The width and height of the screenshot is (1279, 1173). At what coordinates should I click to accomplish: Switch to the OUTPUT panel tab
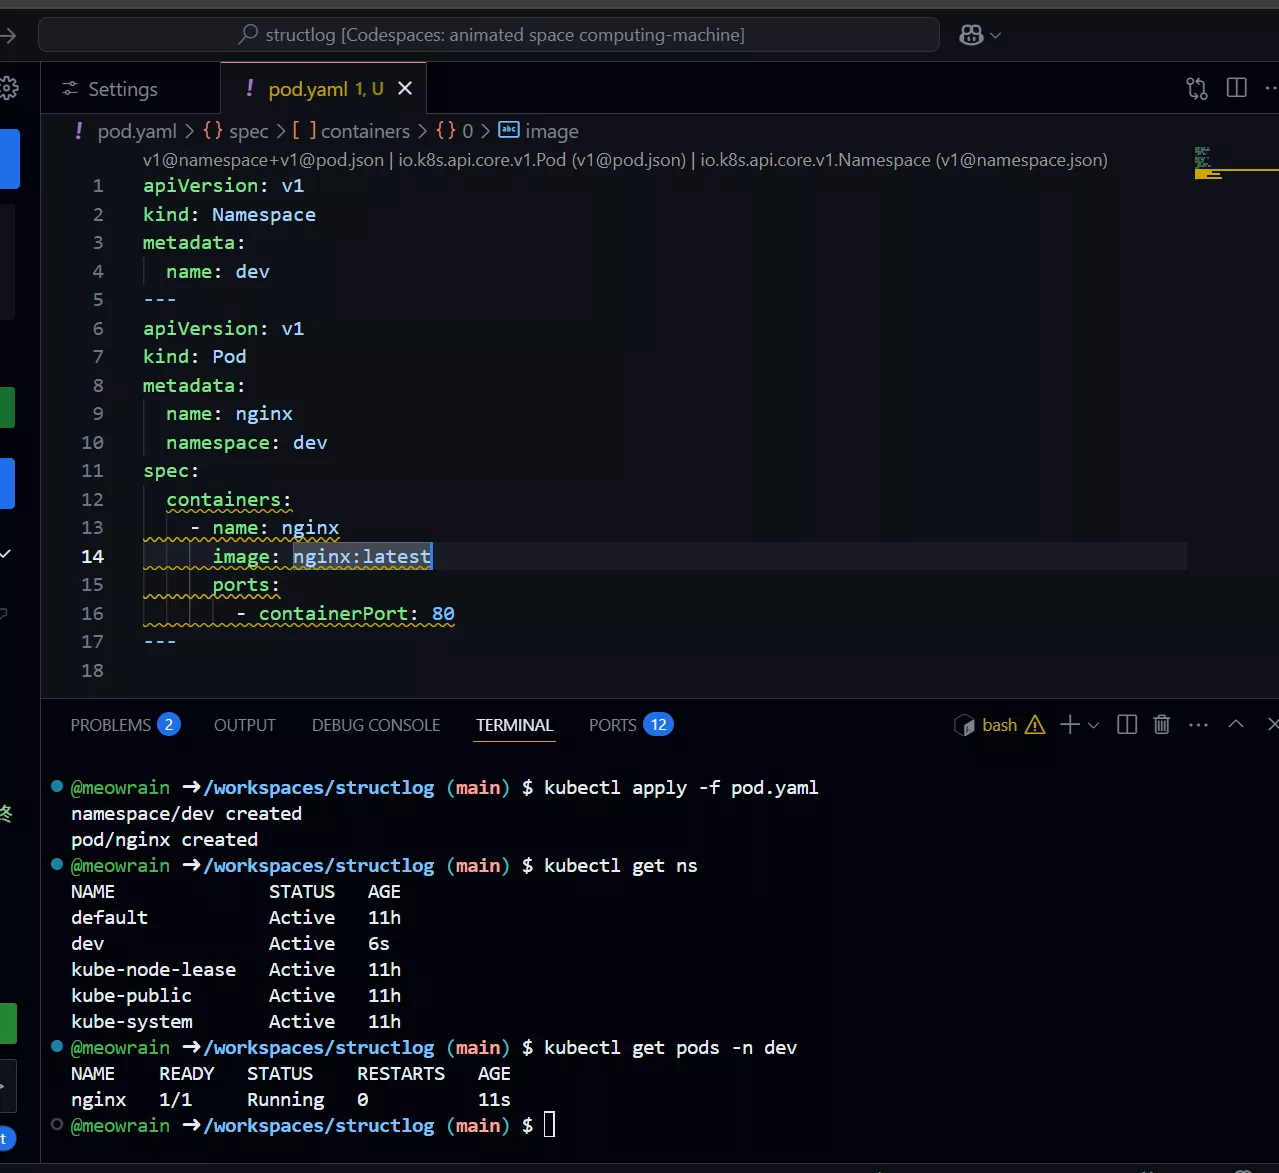click(244, 725)
